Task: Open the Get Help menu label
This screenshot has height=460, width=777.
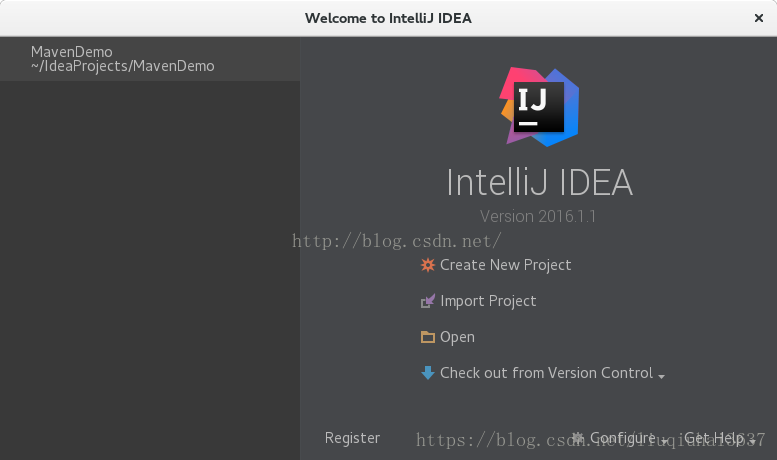Action: click(714, 438)
